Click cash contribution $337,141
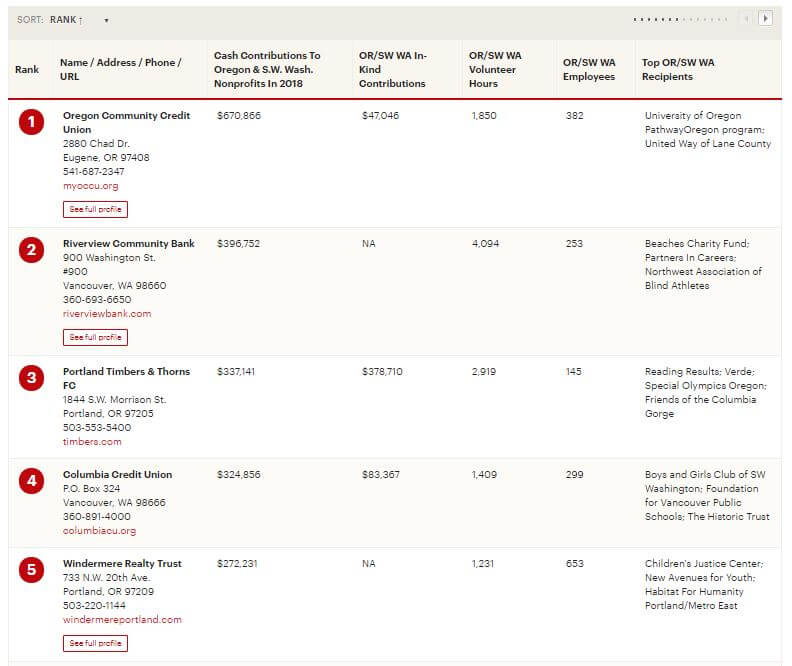Screen dimensions: 792x666 236,372
